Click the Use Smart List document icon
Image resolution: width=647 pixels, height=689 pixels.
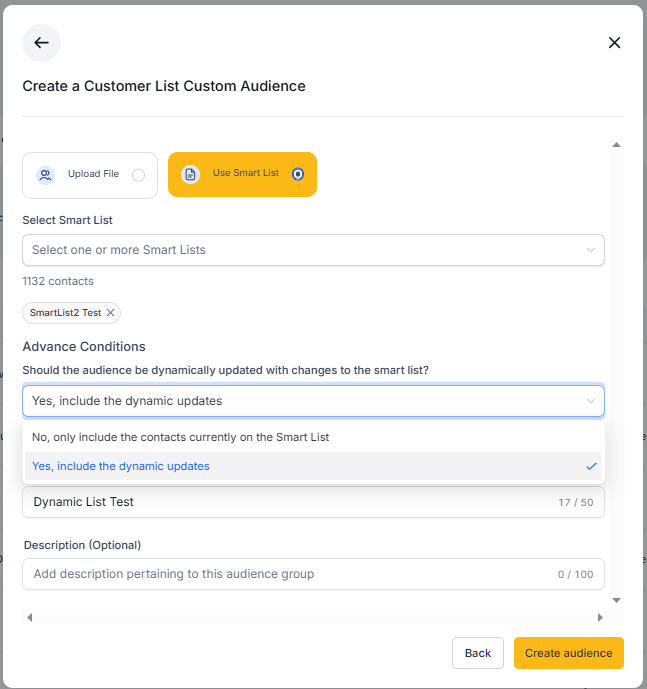190,175
